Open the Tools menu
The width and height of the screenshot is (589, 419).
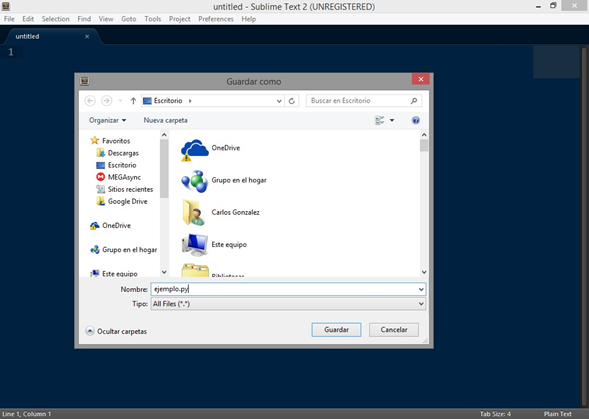(153, 19)
